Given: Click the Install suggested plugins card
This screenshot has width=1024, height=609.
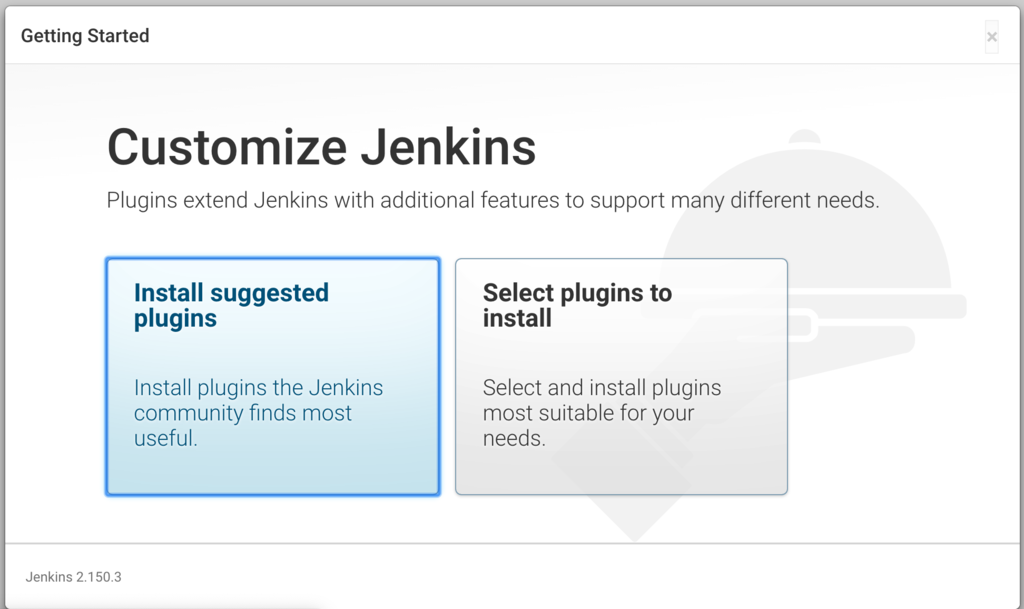Looking at the screenshot, I should coord(273,377).
